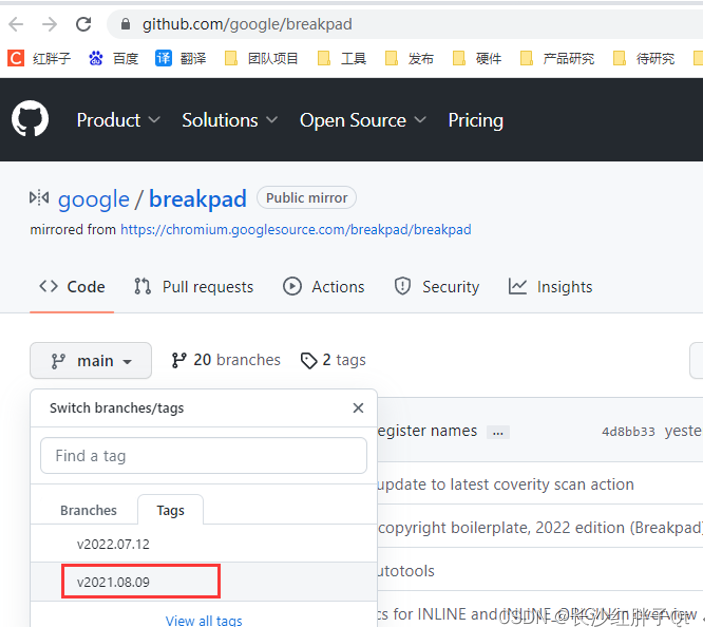The image size is (705, 637).
Task: Select the github.com/google/breakpad address bar
Action: pos(405,24)
